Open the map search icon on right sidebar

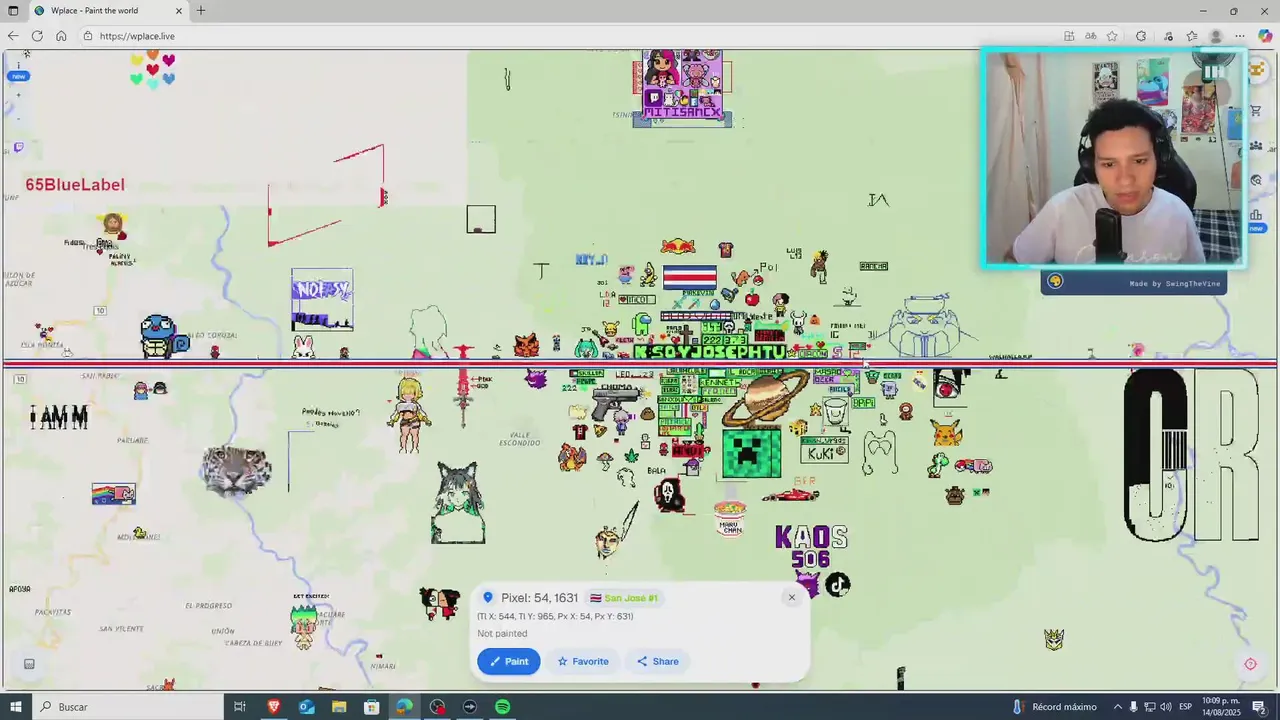click(1257, 180)
